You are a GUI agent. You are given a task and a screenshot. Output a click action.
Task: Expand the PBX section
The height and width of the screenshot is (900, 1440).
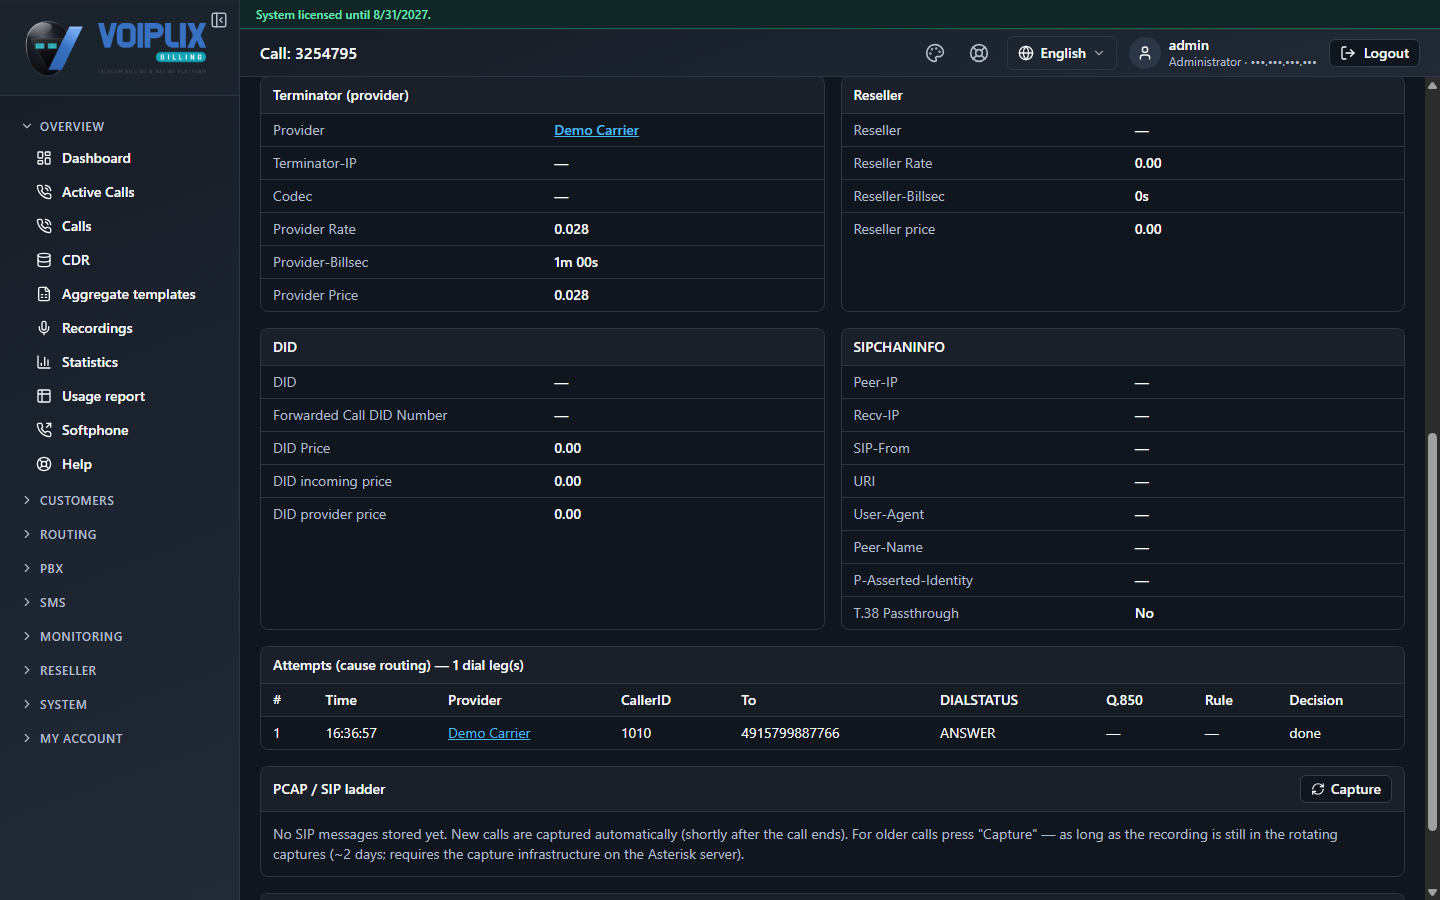click(51, 568)
